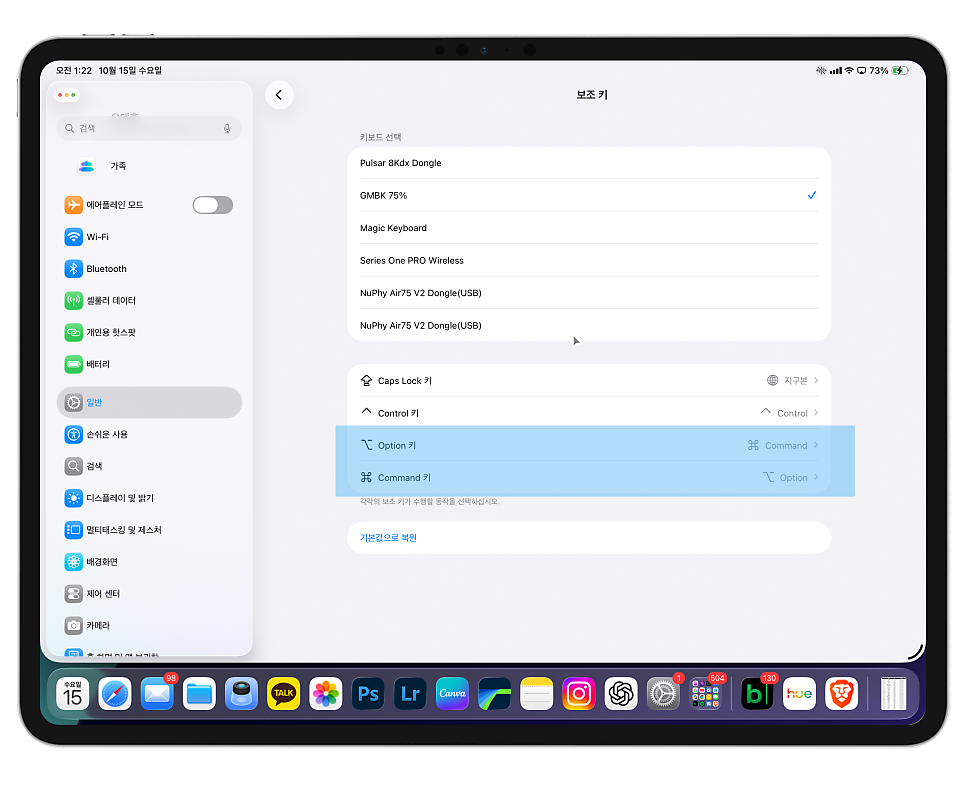Open Notes app in dock
966x785 pixels.
click(x=537, y=694)
